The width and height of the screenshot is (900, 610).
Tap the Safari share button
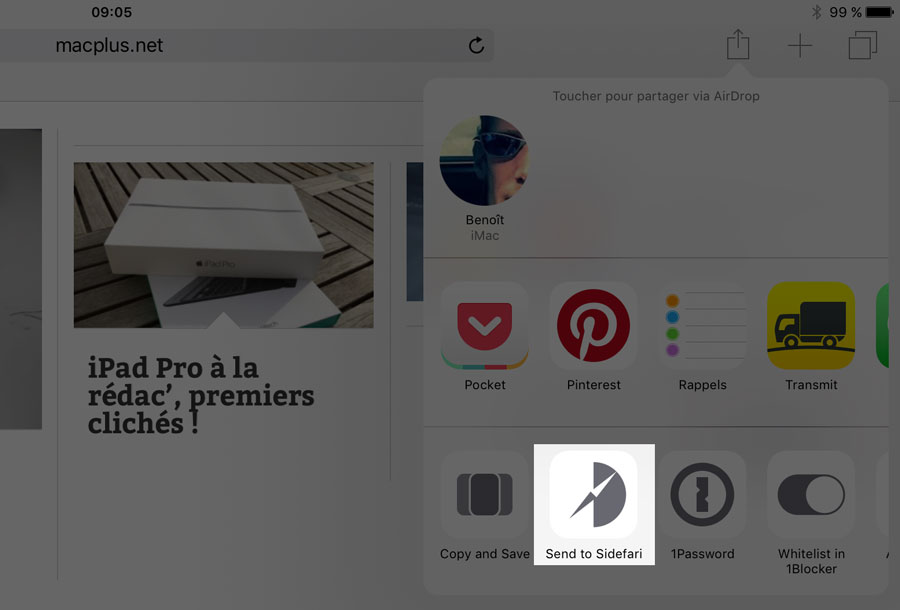click(x=738, y=44)
